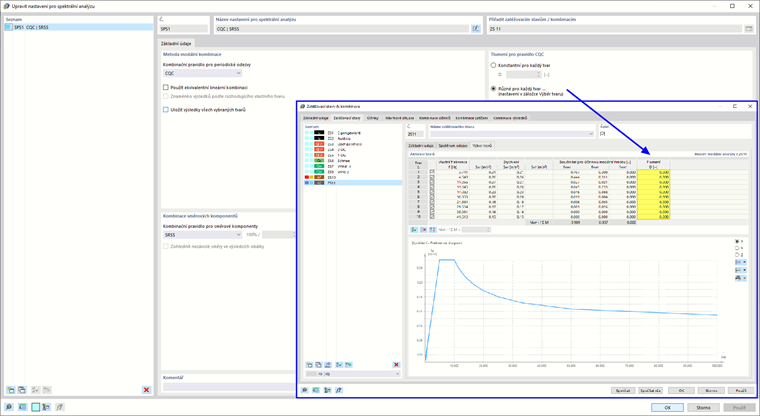760x416 pixels.
Task: Click the new spectral settings icon
Action: coord(11,390)
